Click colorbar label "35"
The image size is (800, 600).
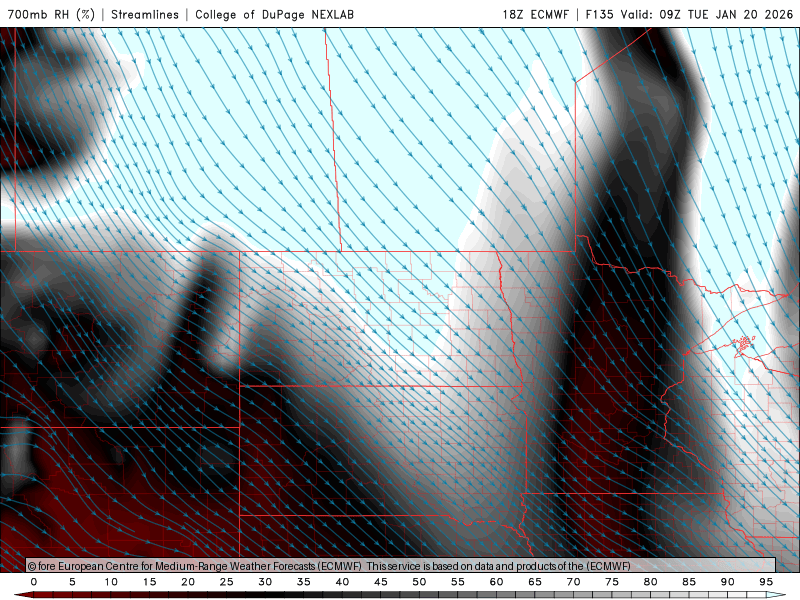click(x=304, y=582)
